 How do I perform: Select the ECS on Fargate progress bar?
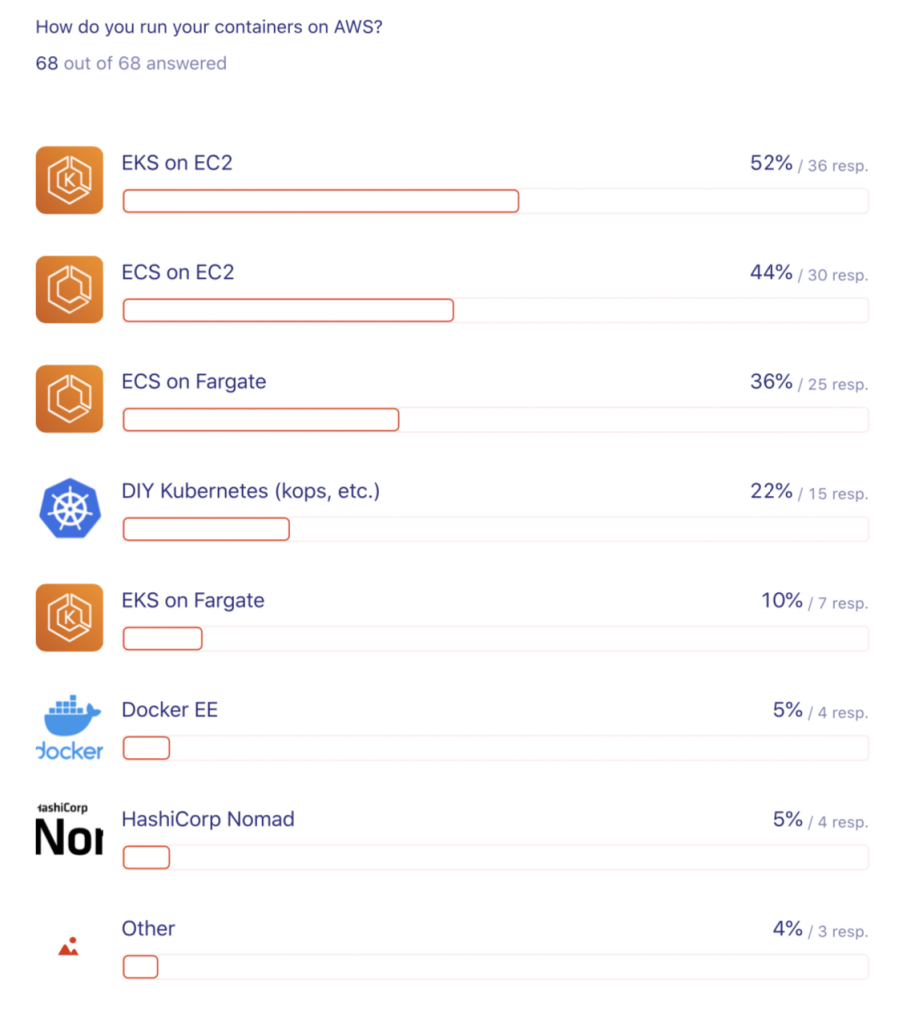[496, 420]
